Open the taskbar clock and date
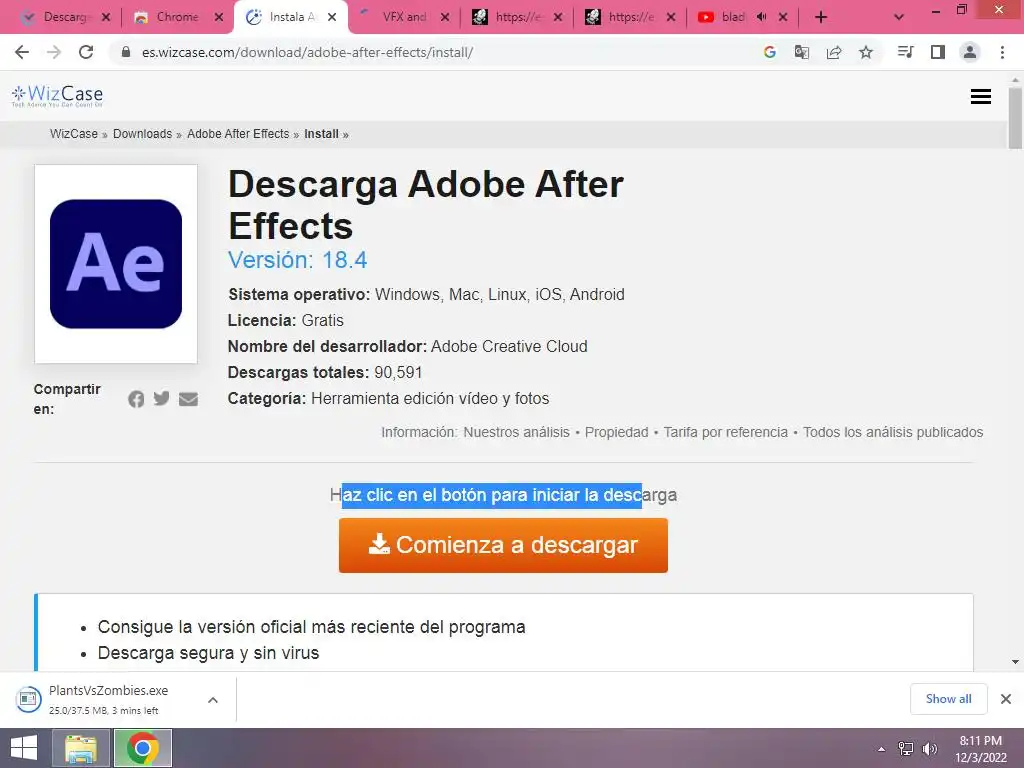The height and width of the screenshot is (768, 1024). 981,749
